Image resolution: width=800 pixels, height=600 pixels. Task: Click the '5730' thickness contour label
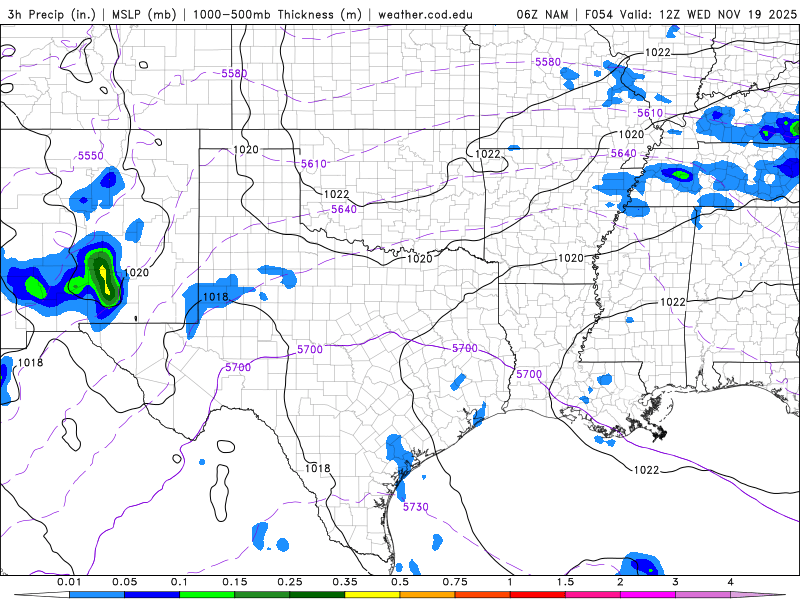[415, 507]
